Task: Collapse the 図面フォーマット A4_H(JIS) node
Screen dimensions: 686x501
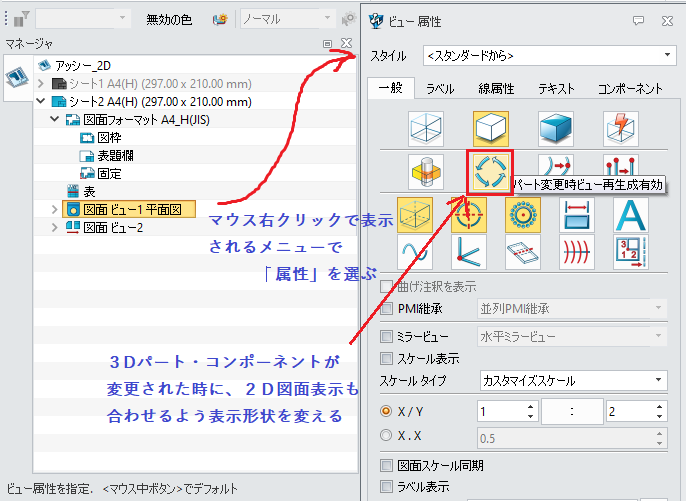Action: pos(55,119)
